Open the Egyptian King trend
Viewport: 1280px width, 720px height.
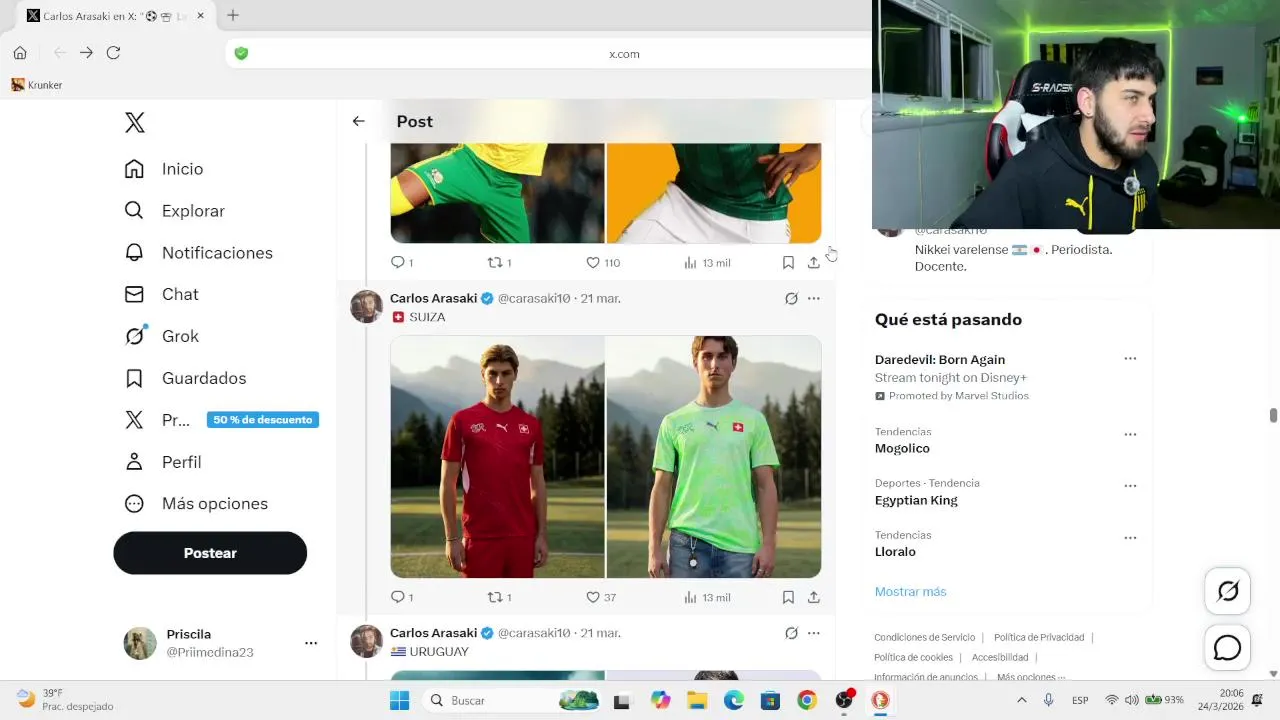pyautogui.click(x=916, y=501)
